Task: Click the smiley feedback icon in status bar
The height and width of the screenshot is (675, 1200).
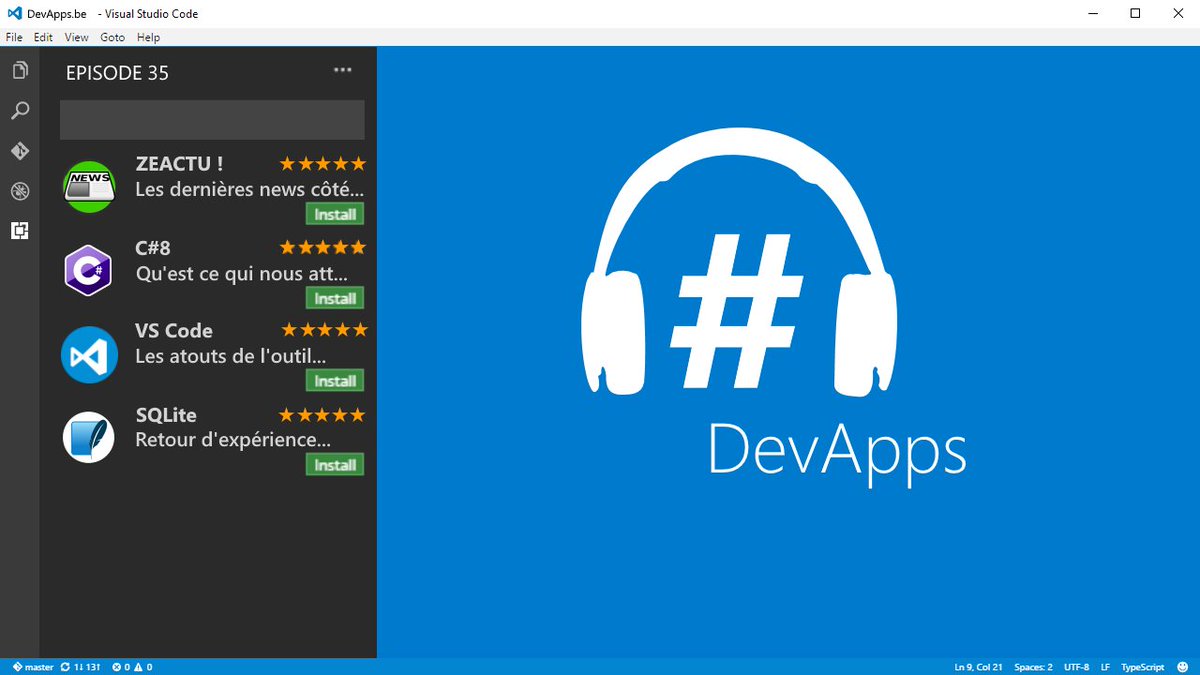Action: 1184,667
